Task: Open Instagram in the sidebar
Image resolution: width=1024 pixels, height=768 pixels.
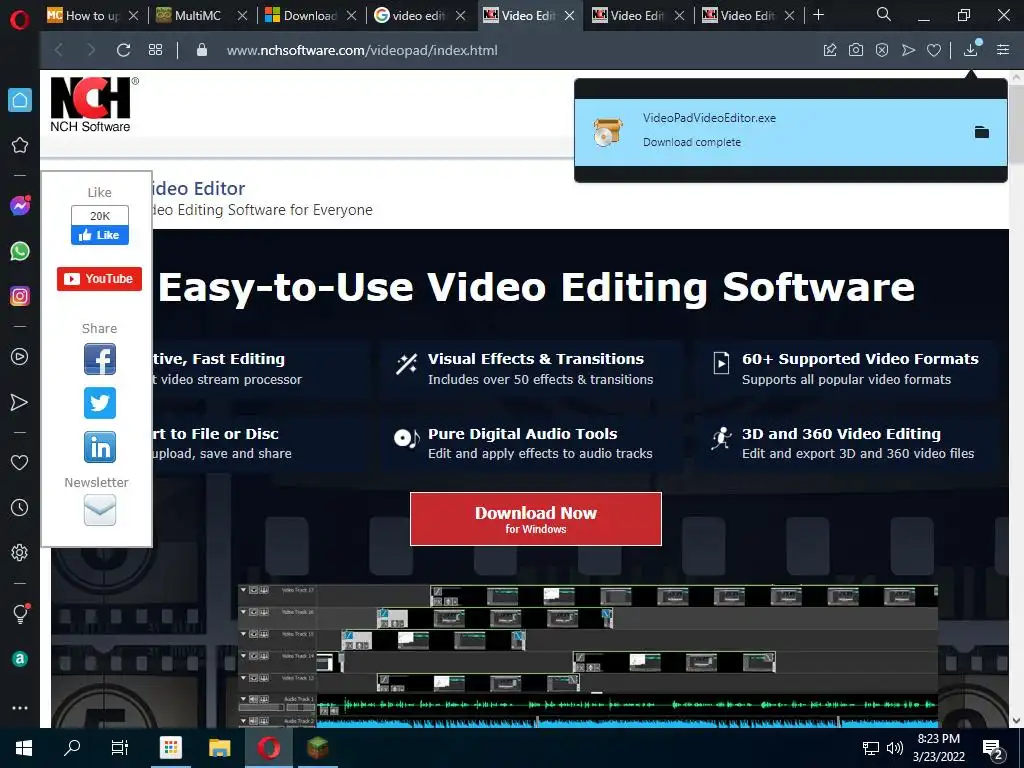Action: [x=20, y=296]
